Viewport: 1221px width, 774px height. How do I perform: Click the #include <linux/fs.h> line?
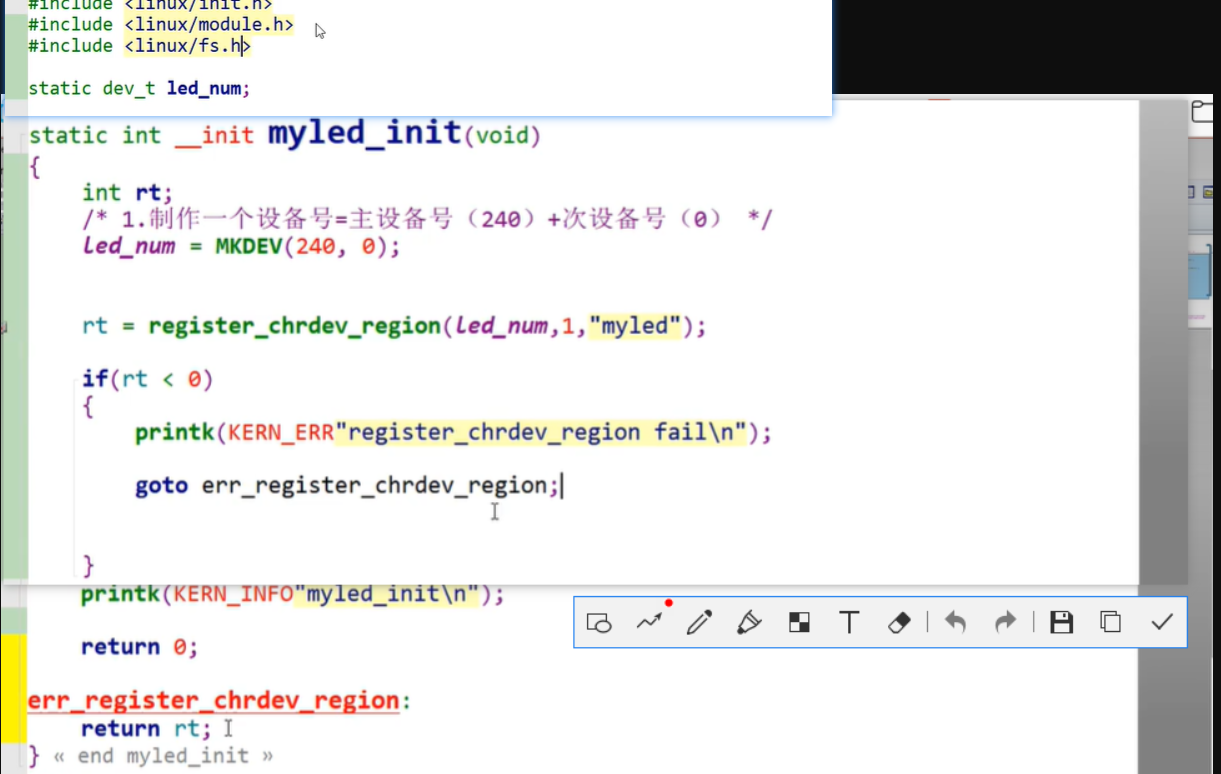139,46
